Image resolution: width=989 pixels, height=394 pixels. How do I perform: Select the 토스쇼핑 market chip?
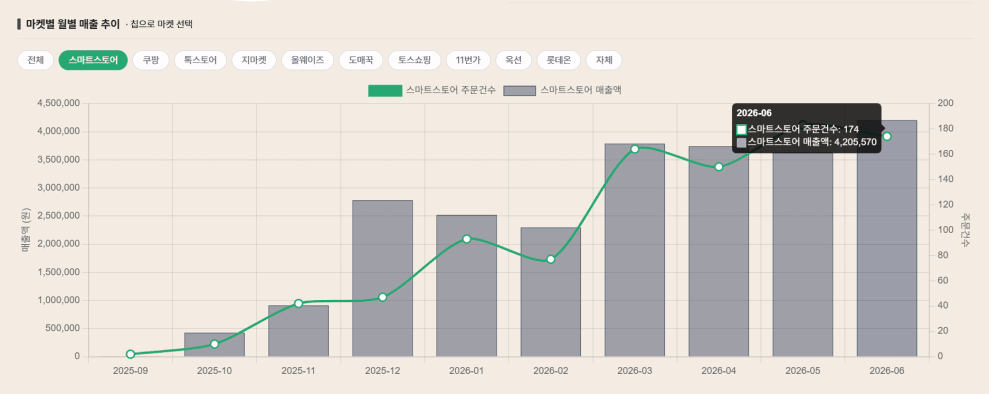coord(414,61)
